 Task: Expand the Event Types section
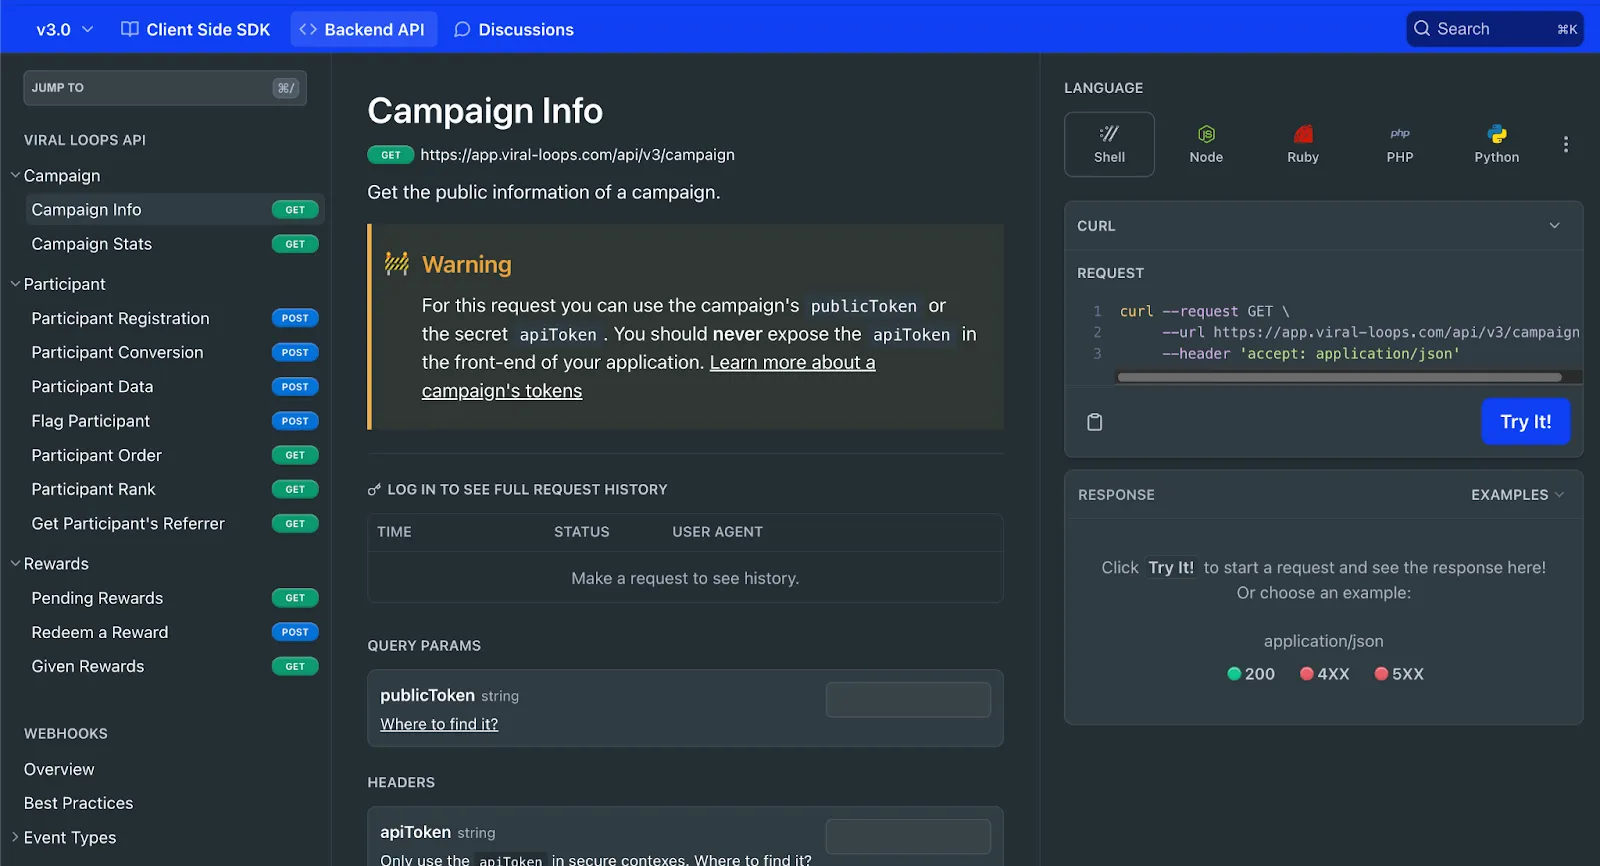[x=16, y=837]
